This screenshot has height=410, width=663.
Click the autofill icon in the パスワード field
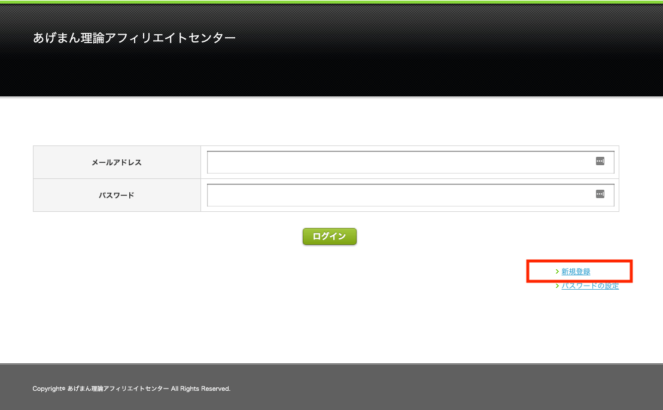pos(600,194)
